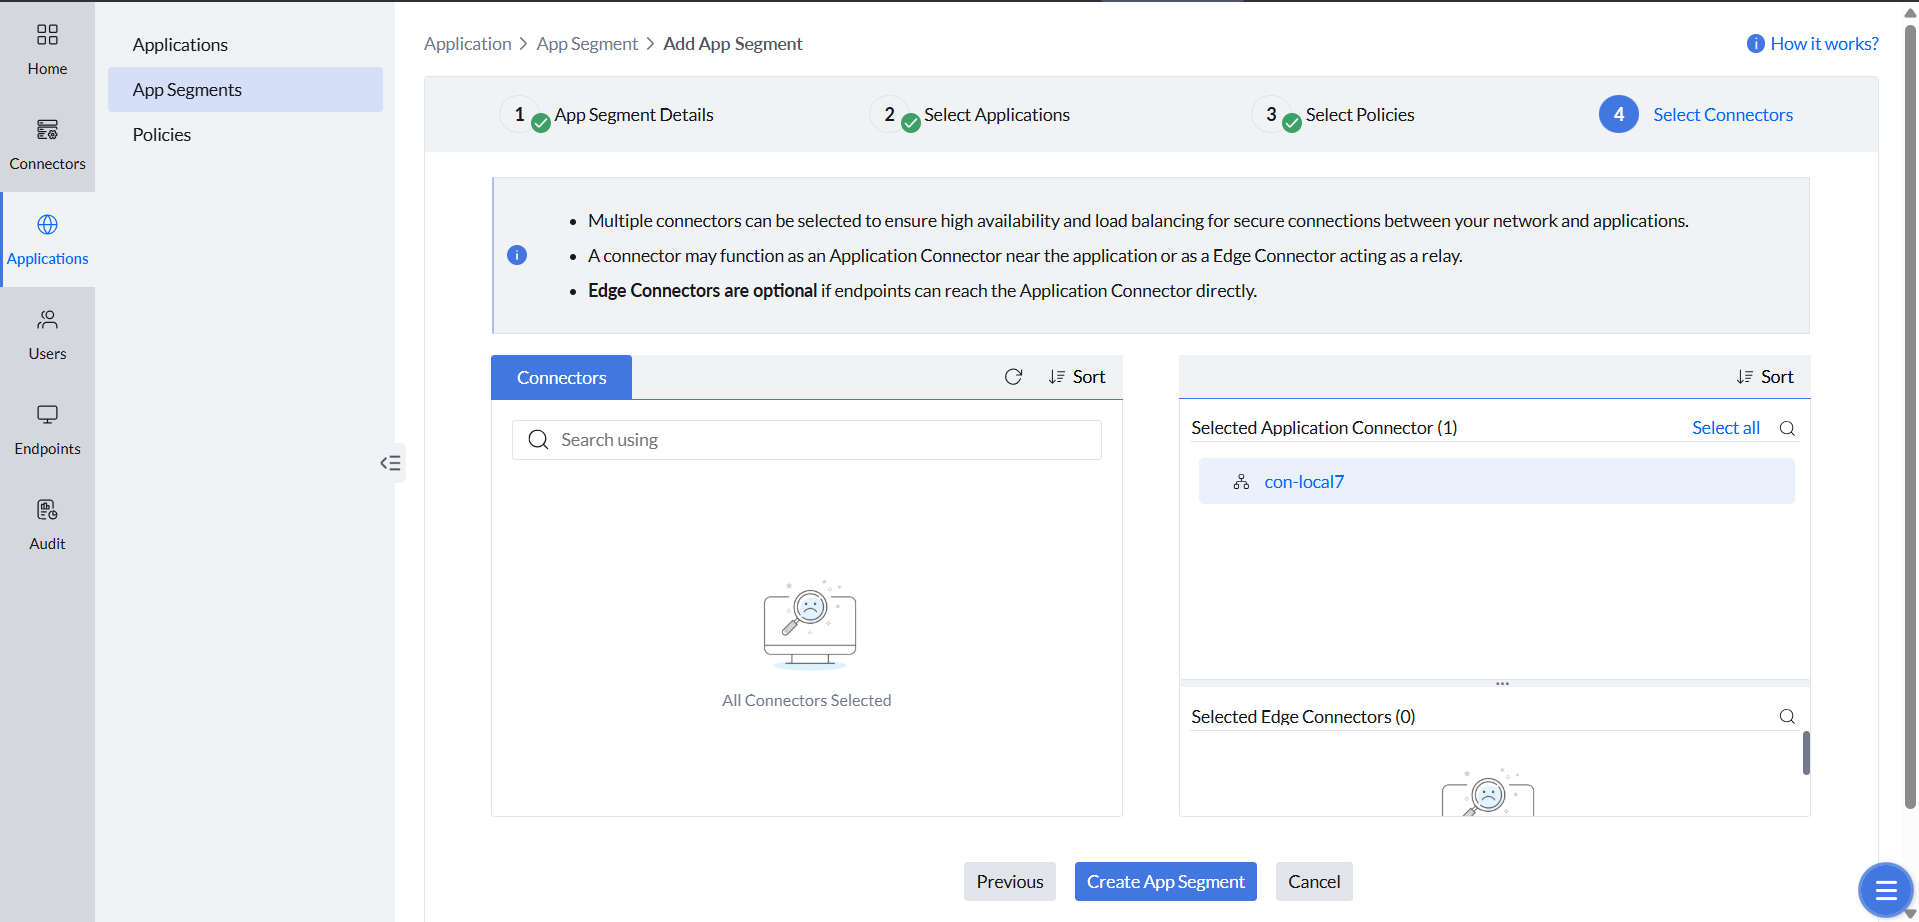
Task: Refresh the Connectors list
Action: [x=1013, y=377]
